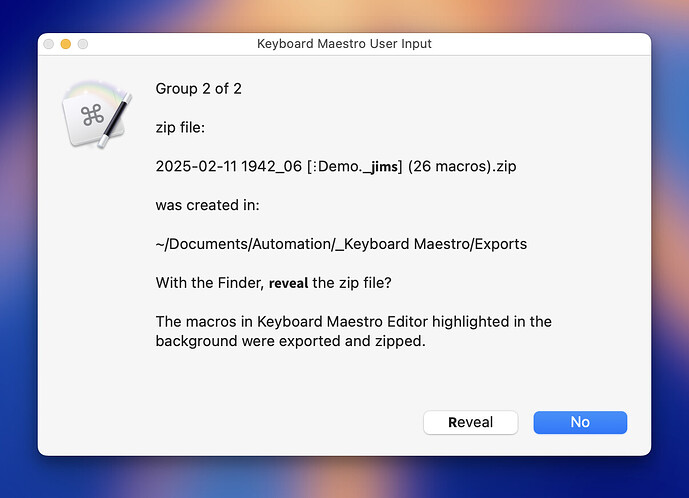Click the 'Group 2 of 2' text
The image size is (689, 498).
click(198, 88)
